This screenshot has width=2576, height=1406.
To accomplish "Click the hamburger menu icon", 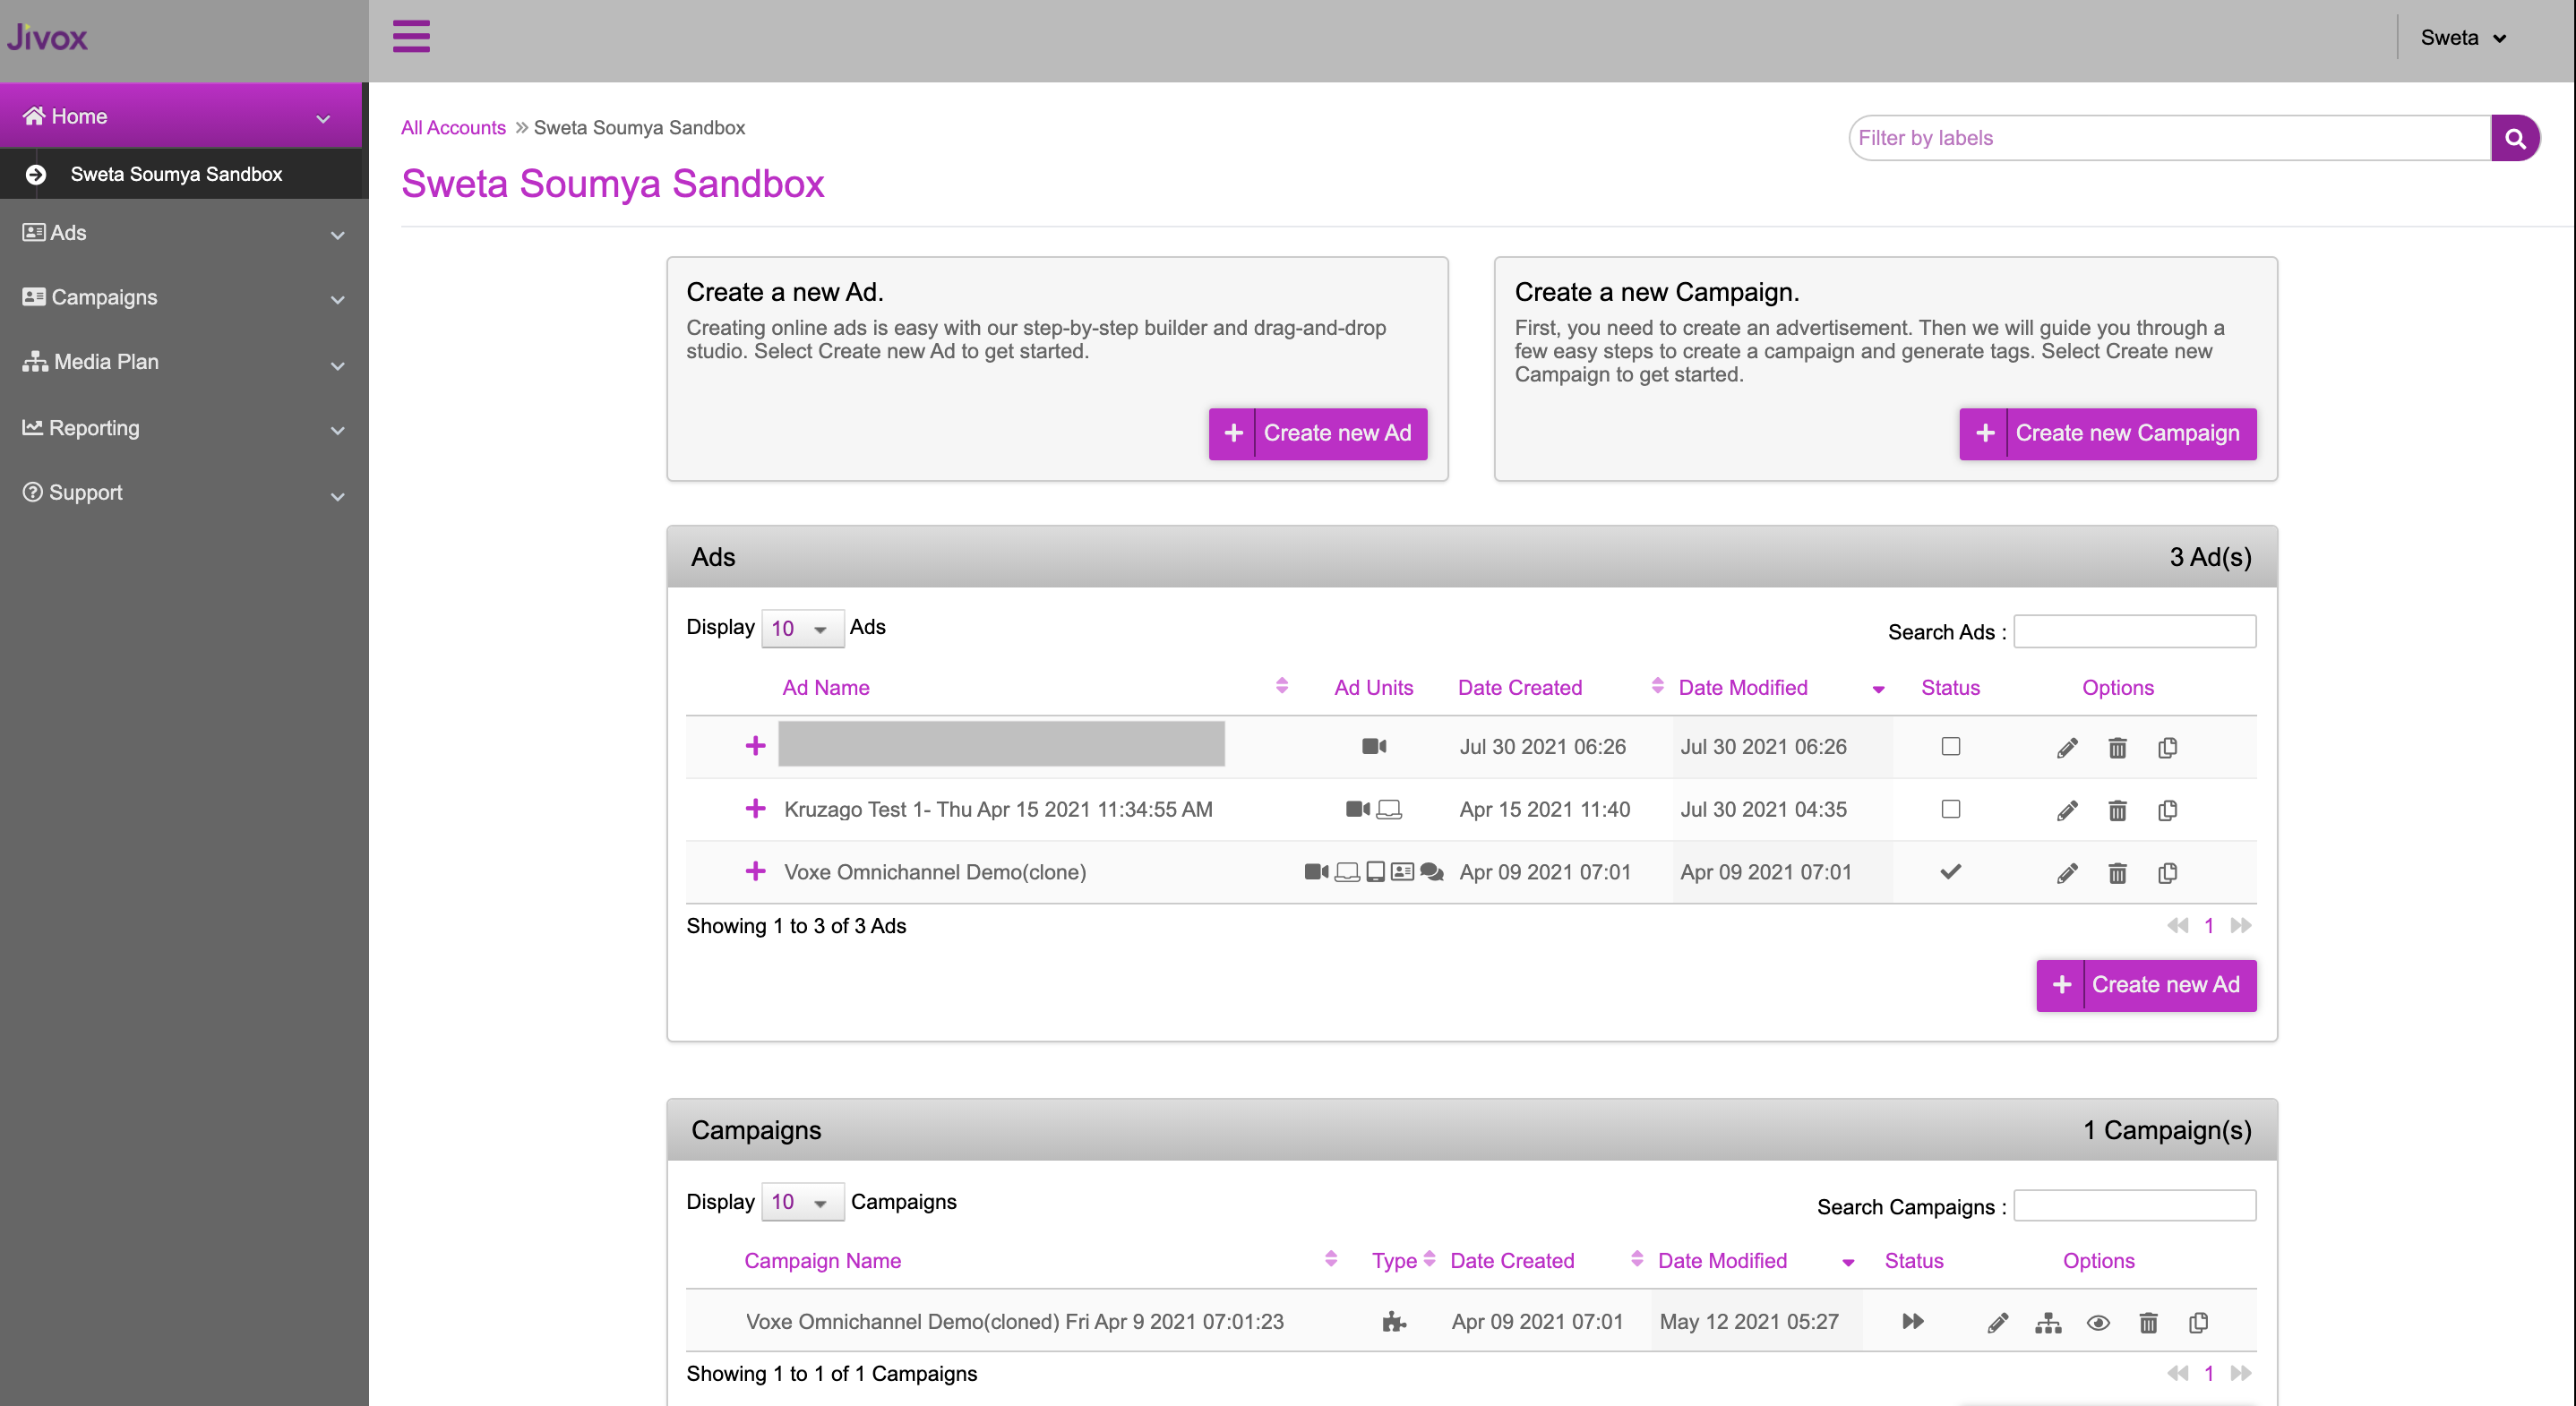I will (411, 36).
